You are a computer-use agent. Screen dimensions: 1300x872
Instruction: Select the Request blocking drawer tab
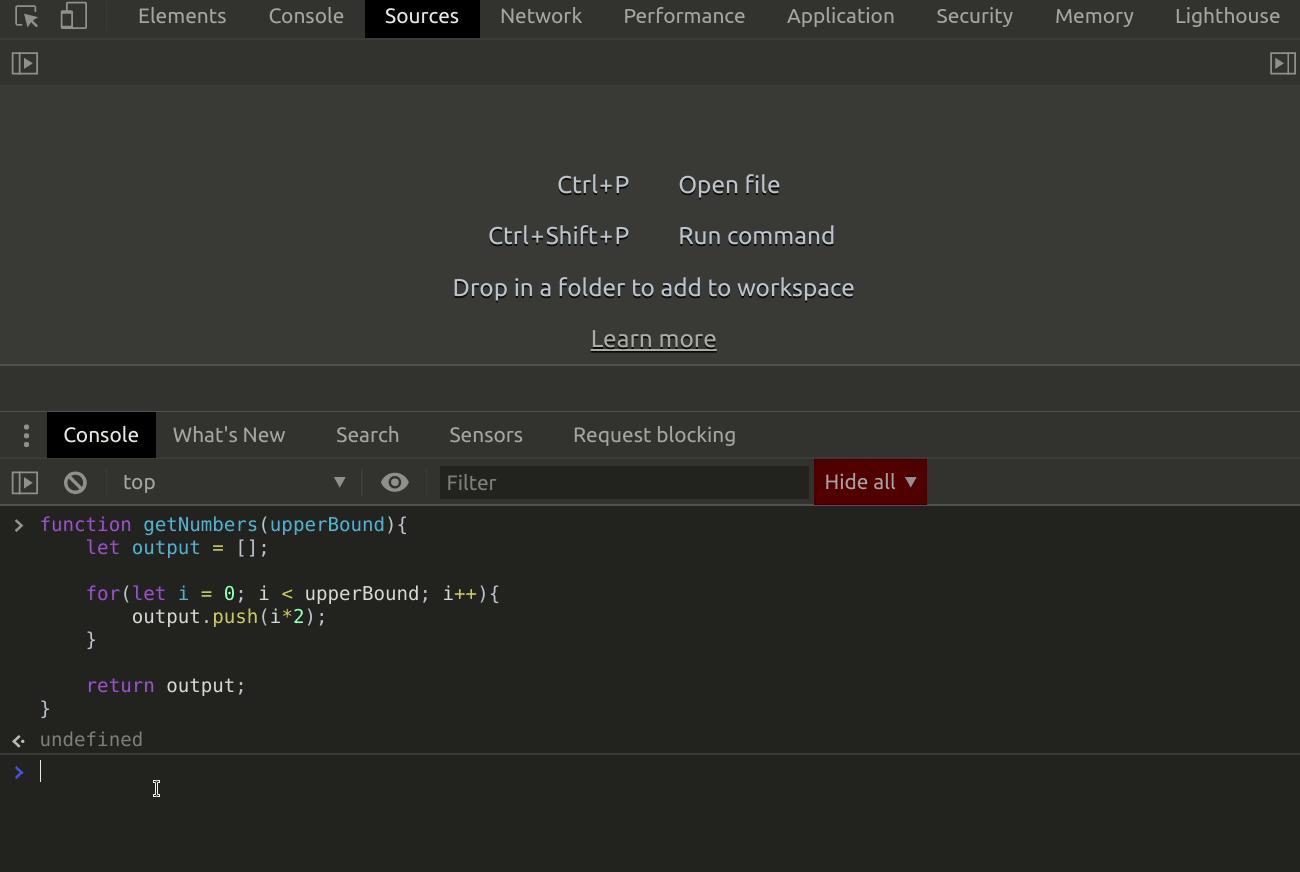(x=654, y=435)
